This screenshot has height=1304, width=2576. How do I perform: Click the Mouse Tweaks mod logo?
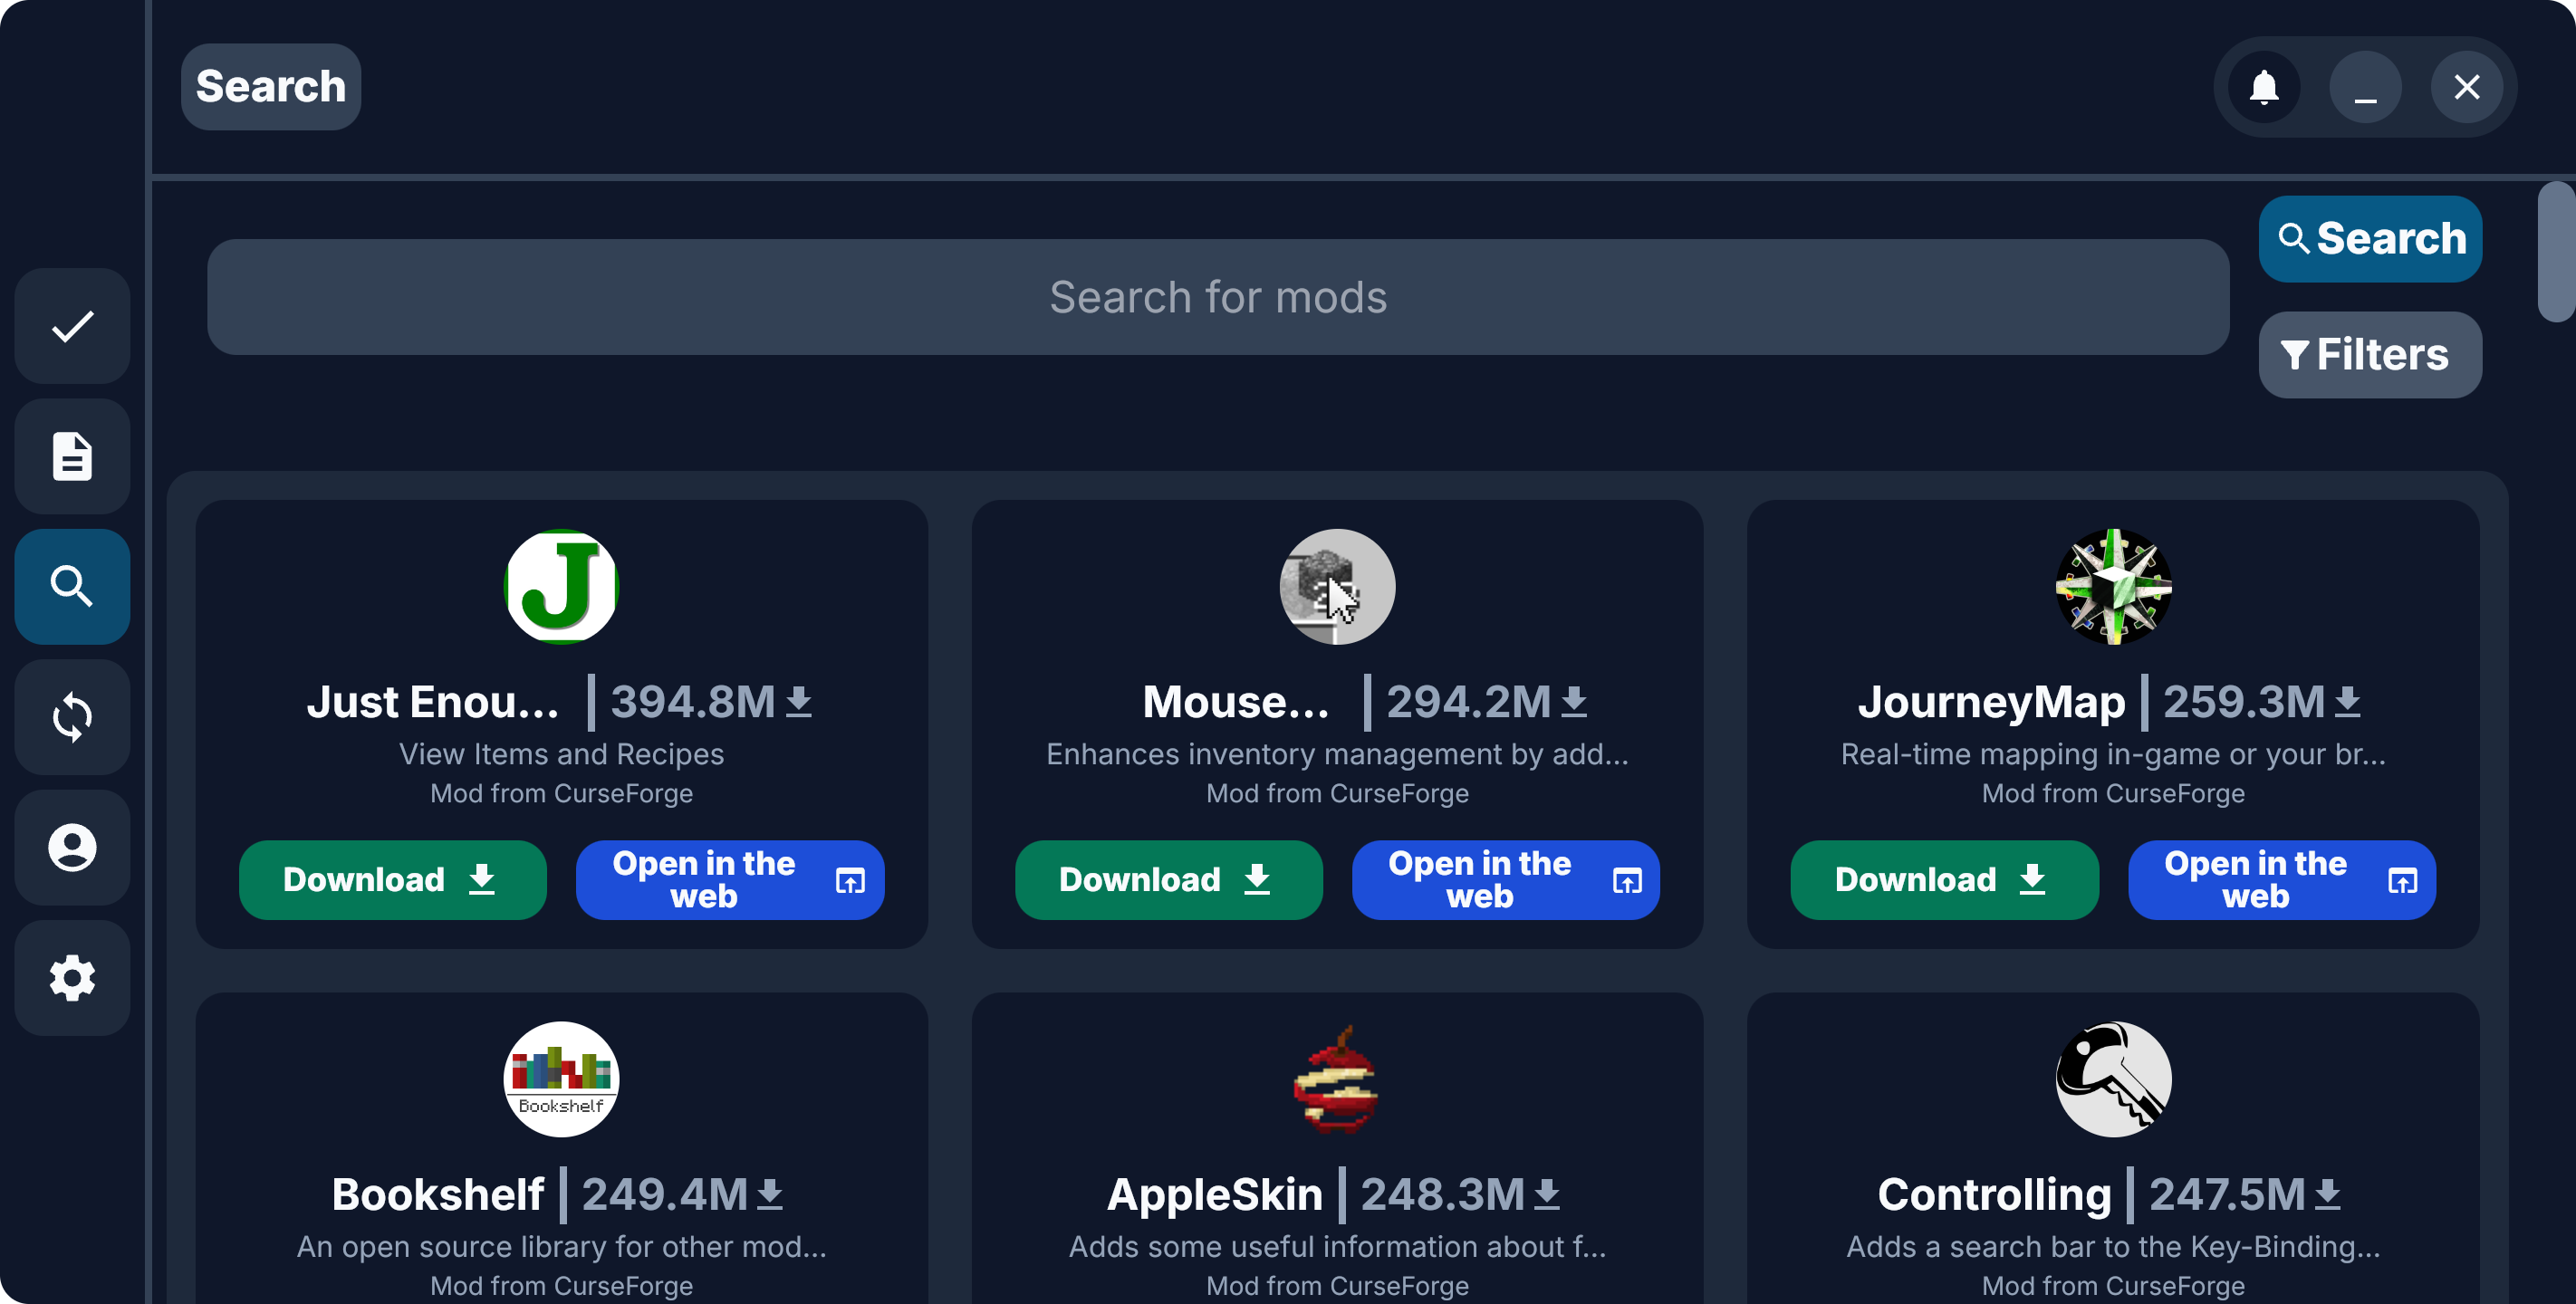tap(1337, 587)
